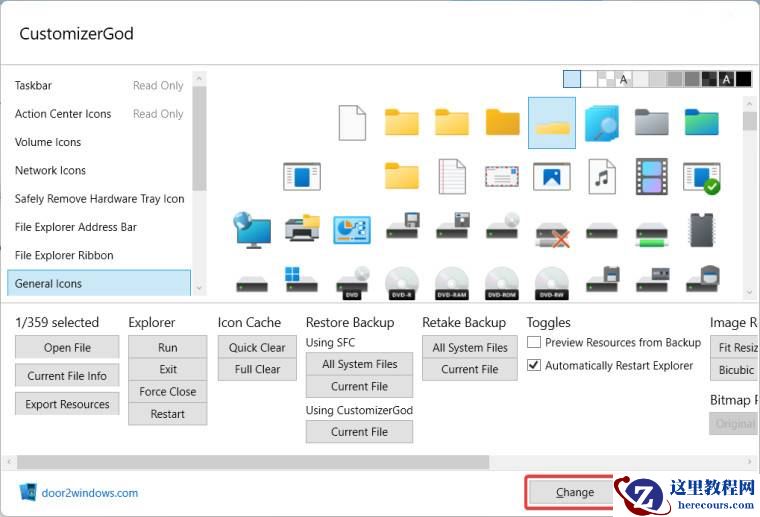Click the Open File button
Image resolution: width=760 pixels, height=517 pixels.
(67, 347)
